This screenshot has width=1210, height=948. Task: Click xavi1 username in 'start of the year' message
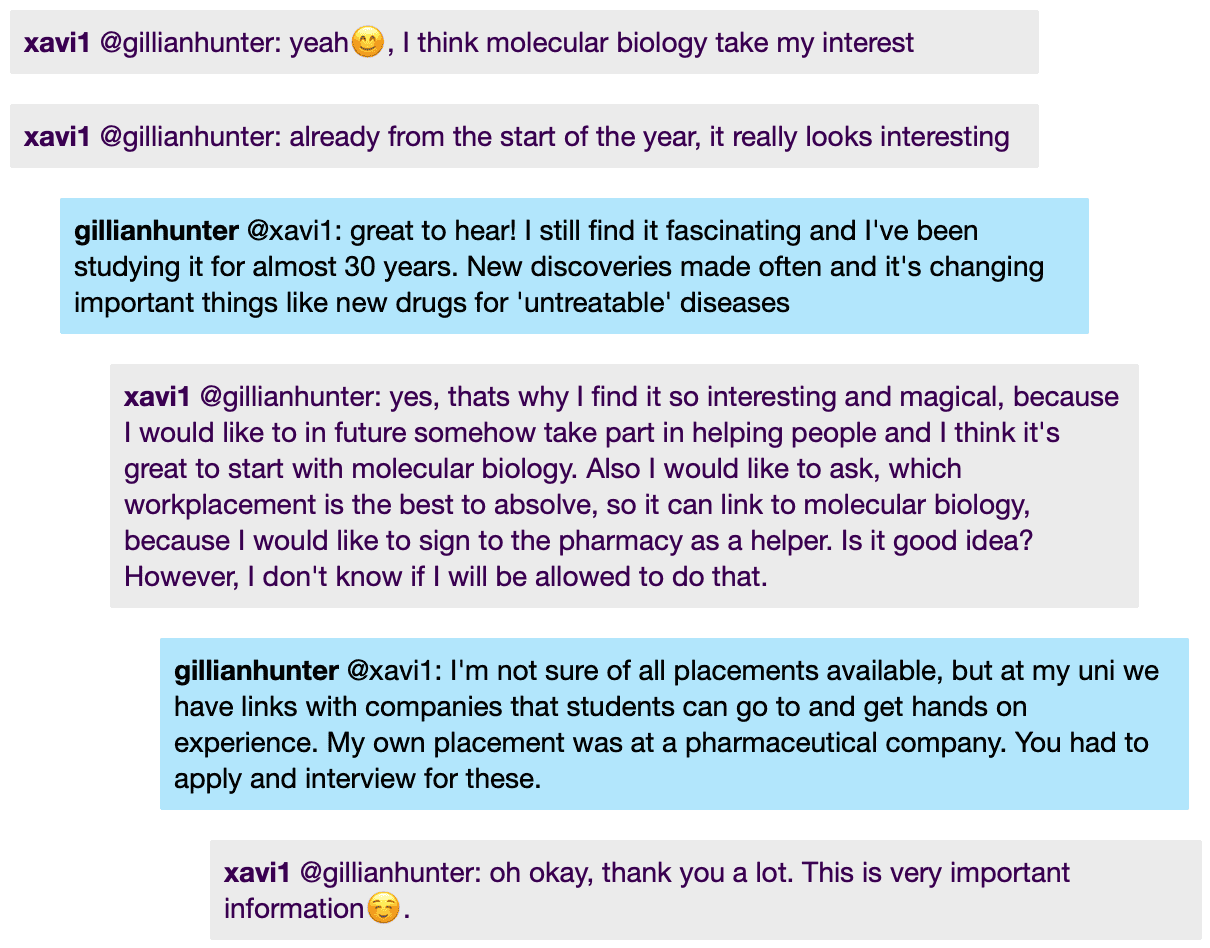tap(57, 136)
